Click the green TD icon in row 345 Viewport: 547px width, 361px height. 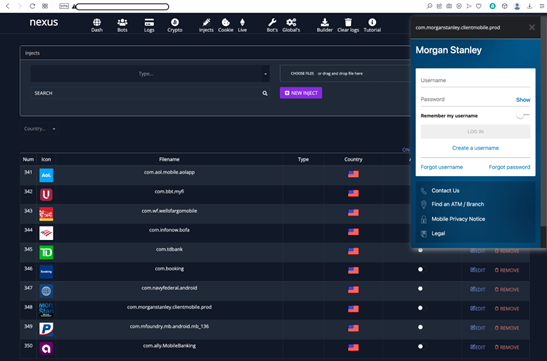46,252
